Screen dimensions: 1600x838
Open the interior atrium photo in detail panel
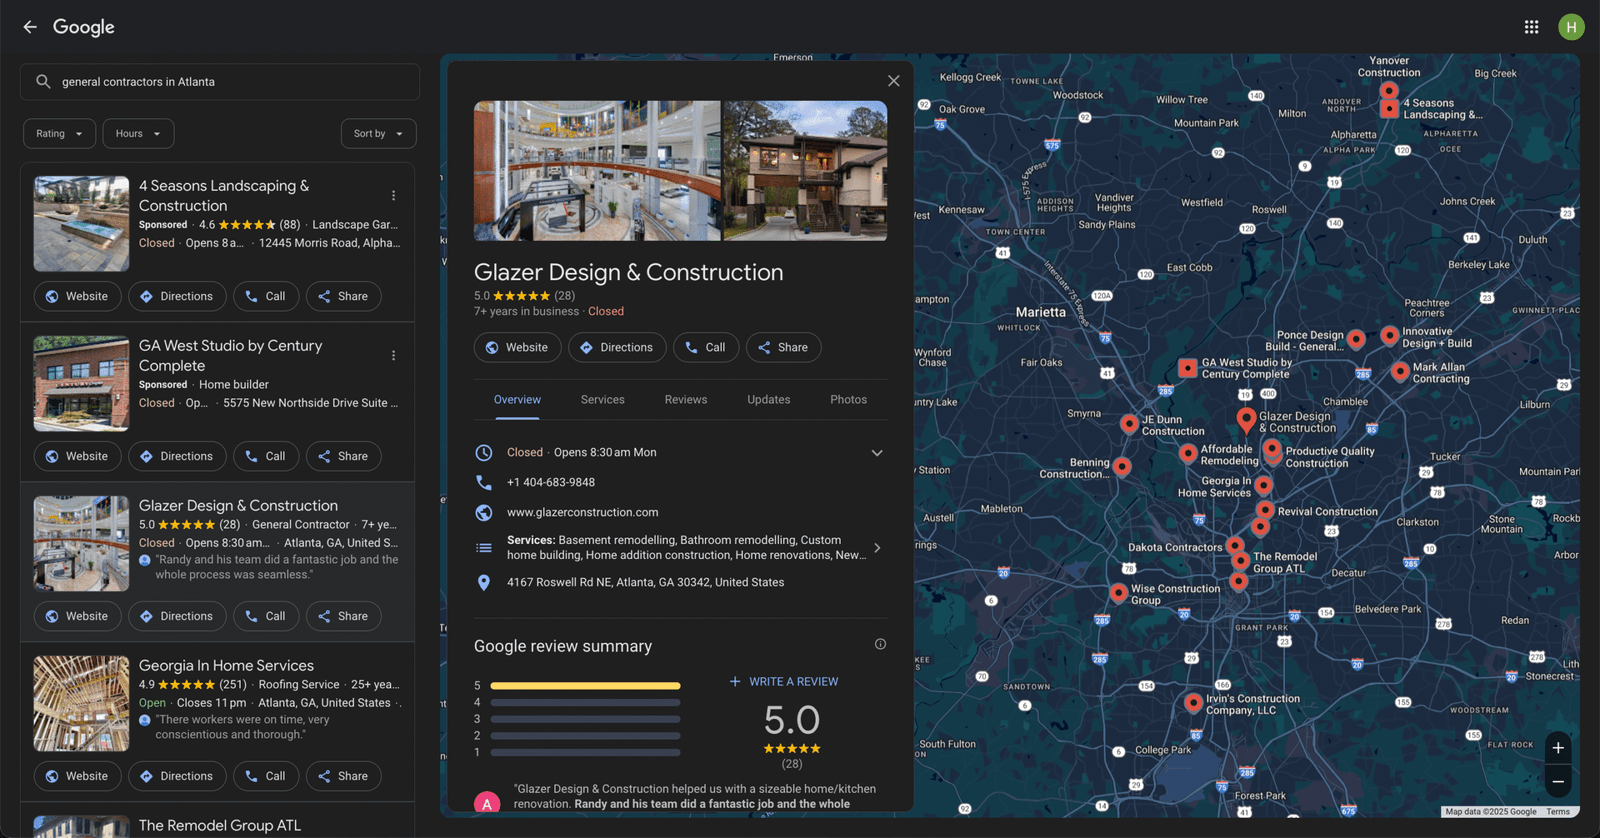click(x=597, y=171)
